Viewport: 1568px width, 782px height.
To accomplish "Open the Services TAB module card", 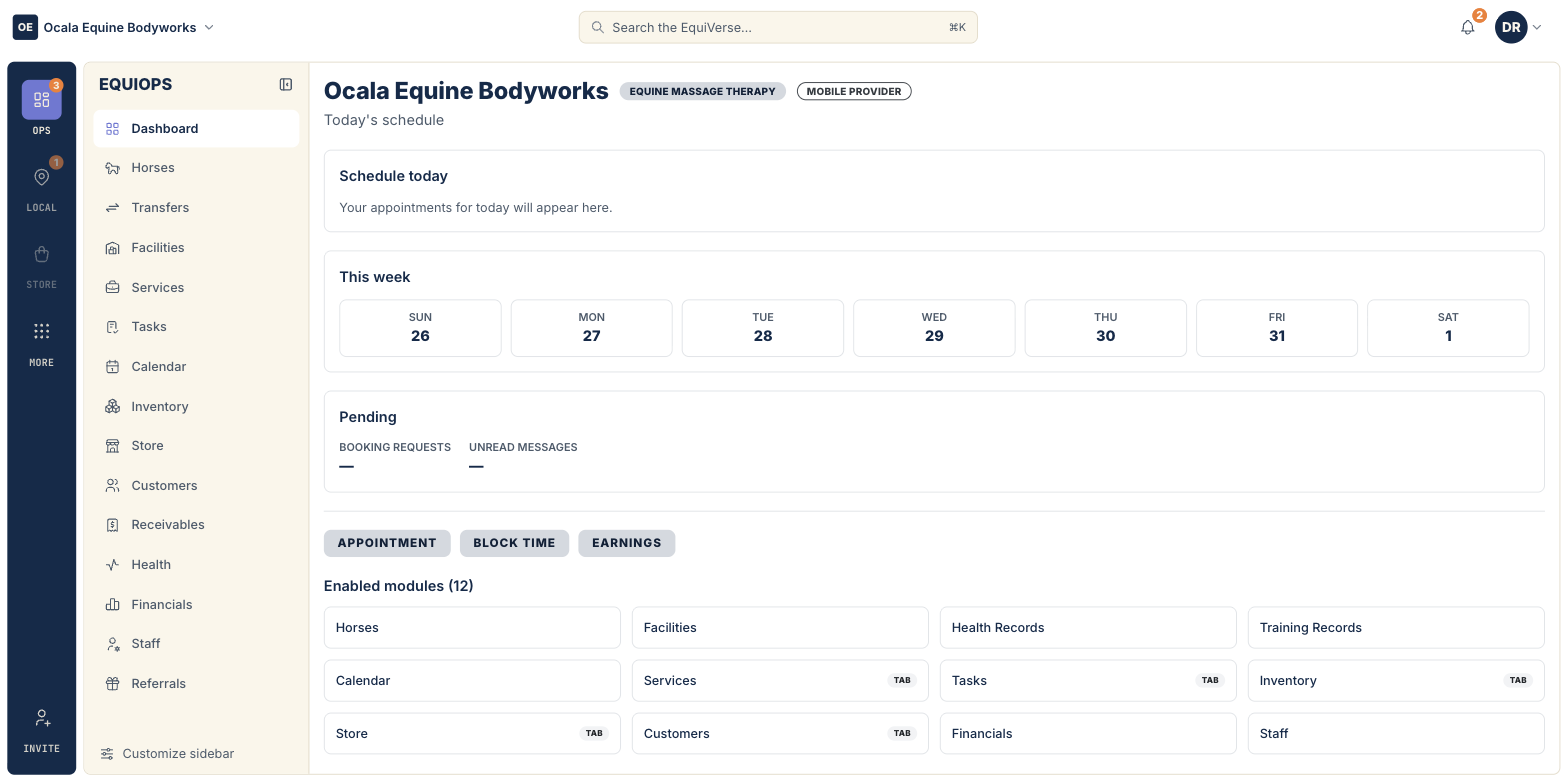I will pyautogui.click(x=780, y=681).
